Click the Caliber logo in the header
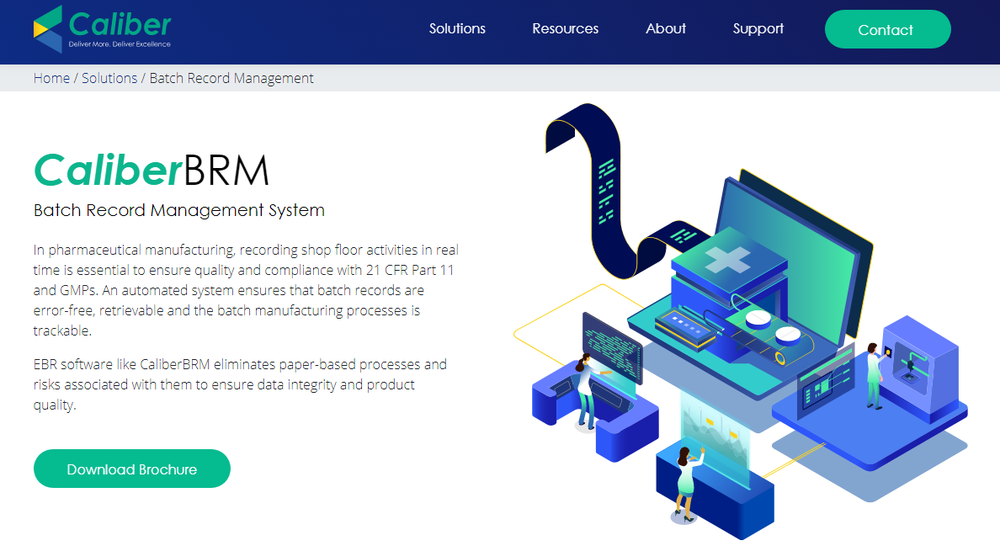 pos(102,29)
